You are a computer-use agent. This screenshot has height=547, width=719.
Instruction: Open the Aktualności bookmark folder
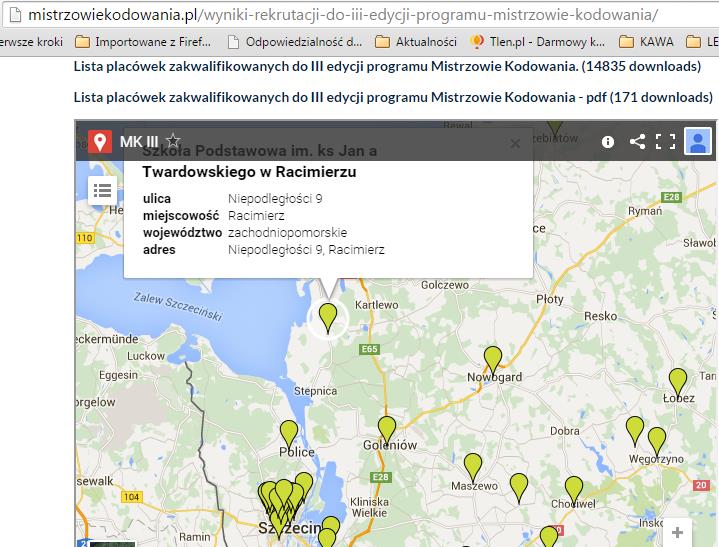tap(415, 42)
